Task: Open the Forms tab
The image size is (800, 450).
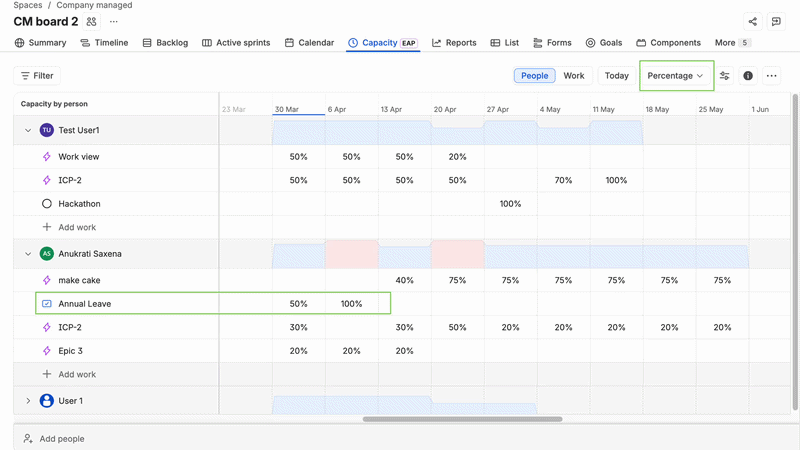Action: coord(552,43)
